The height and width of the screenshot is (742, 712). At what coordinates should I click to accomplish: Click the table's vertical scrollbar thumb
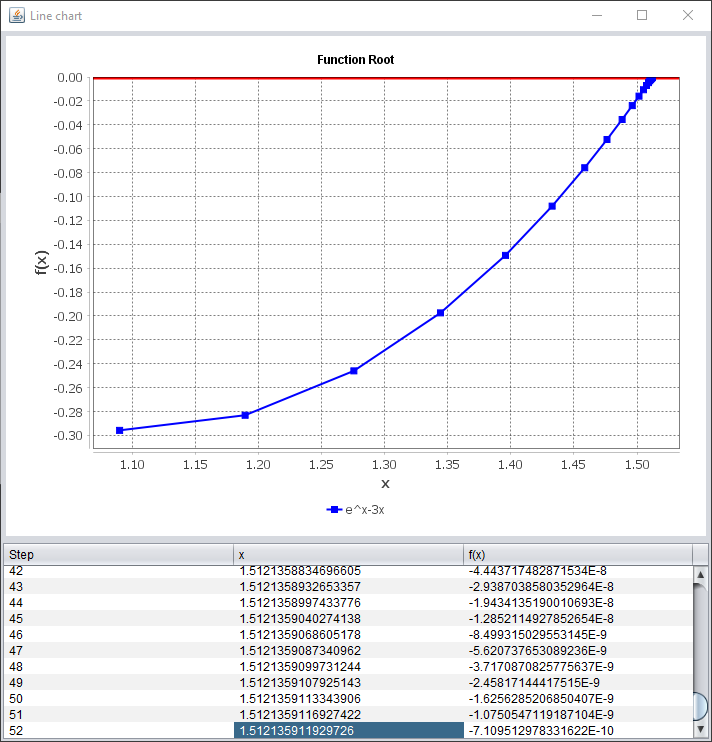[x=701, y=707]
